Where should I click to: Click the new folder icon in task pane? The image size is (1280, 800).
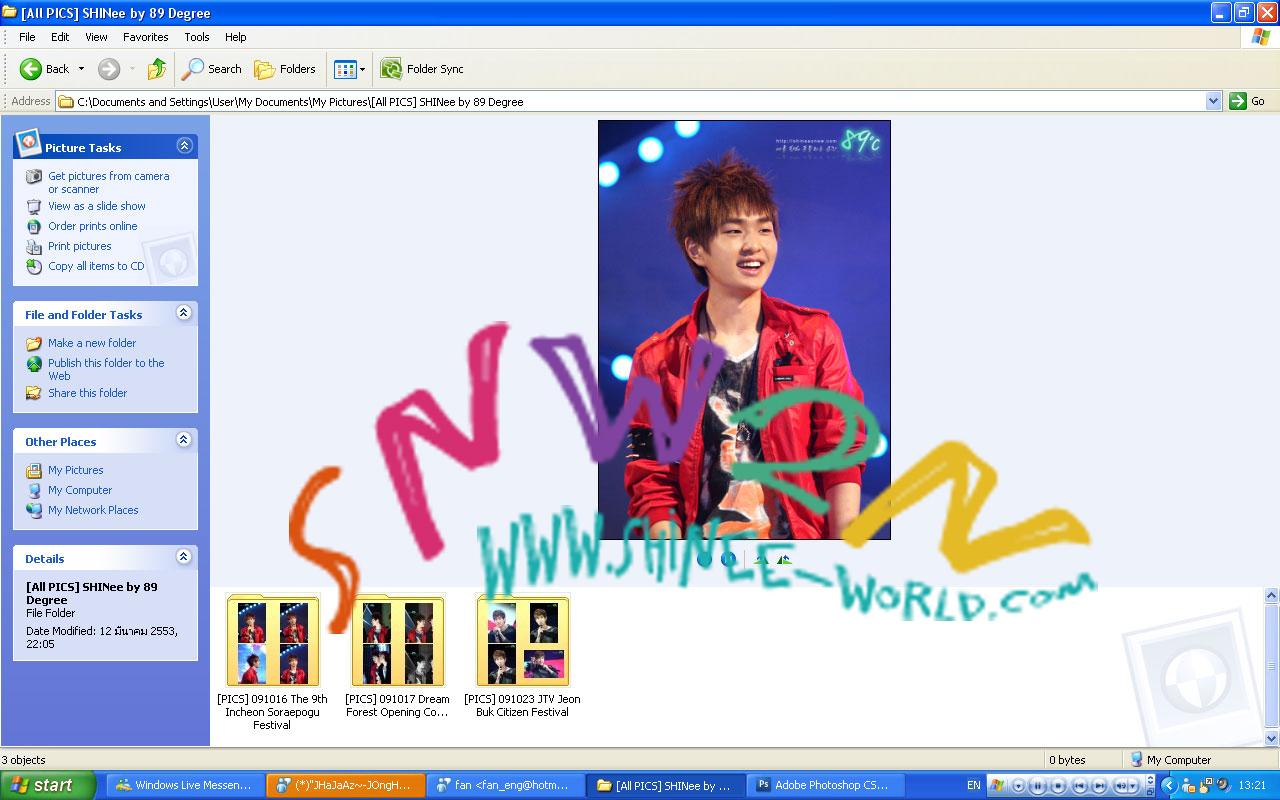(x=34, y=343)
